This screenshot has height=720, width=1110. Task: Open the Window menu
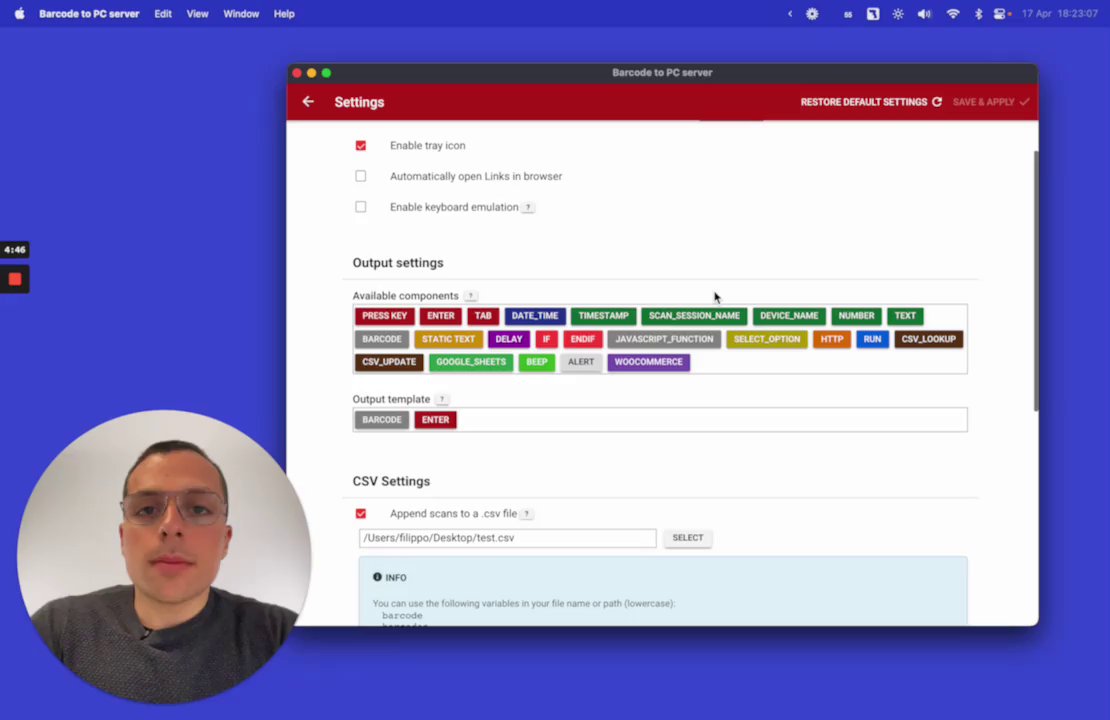(241, 13)
